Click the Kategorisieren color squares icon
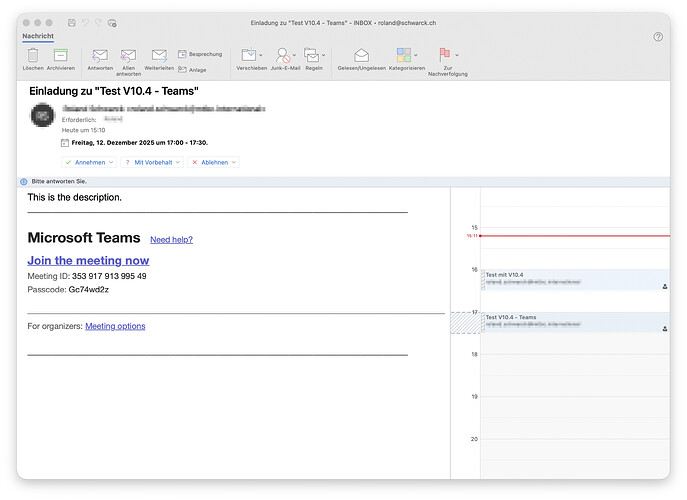The width and height of the screenshot is (687, 500). pos(404,55)
